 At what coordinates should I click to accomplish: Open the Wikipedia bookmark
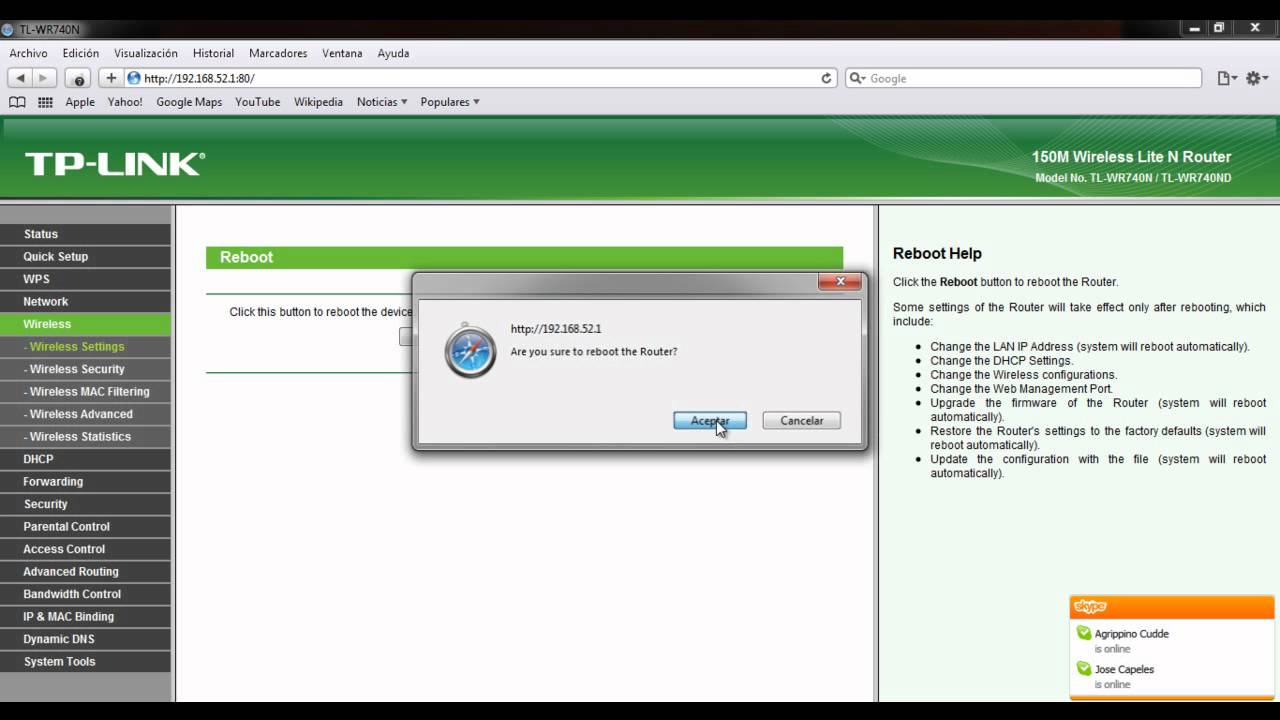point(318,102)
